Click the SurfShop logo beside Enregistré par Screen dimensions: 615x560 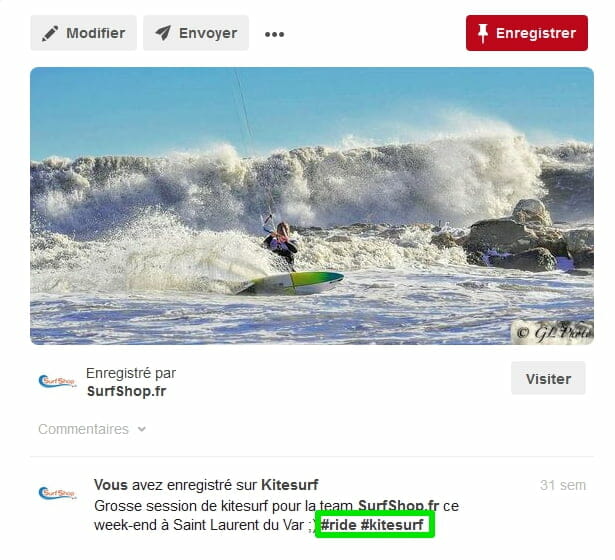pyautogui.click(x=57, y=381)
